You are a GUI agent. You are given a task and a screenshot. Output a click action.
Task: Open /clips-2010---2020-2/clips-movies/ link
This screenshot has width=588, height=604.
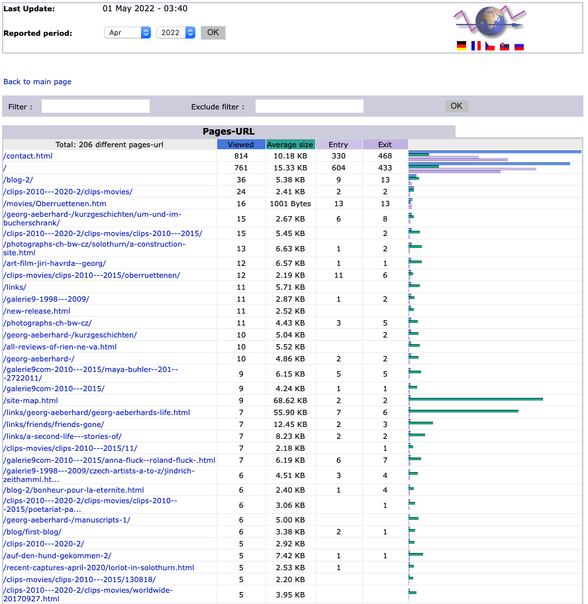click(68, 192)
